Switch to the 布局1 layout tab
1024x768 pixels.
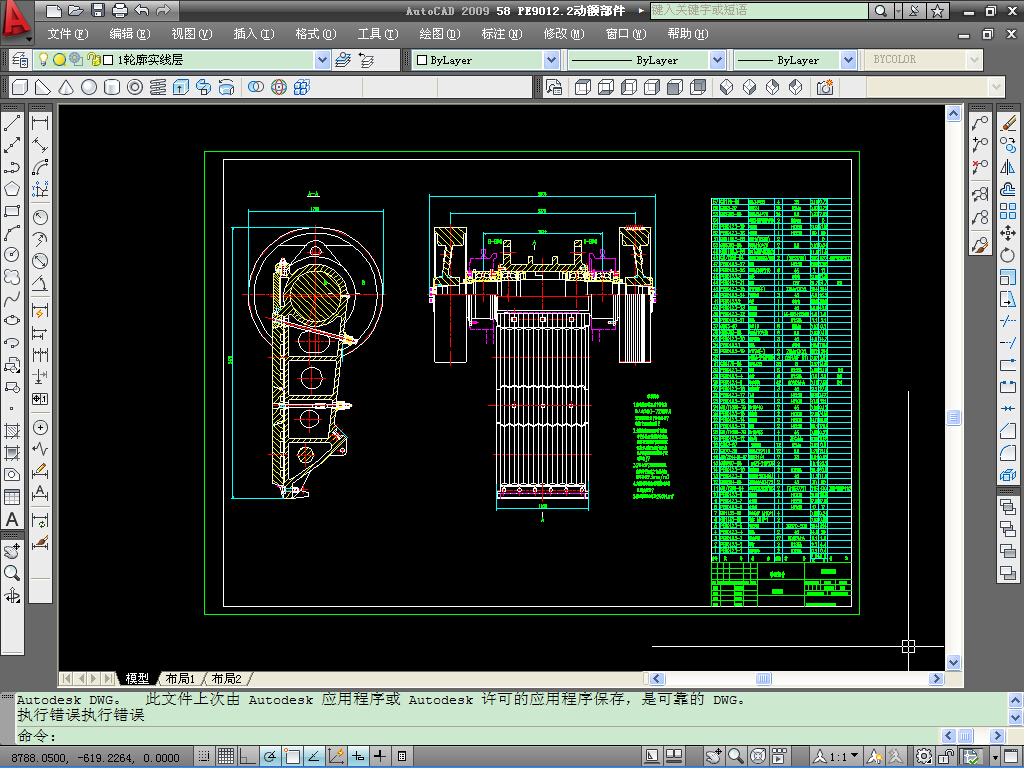click(180, 679)
